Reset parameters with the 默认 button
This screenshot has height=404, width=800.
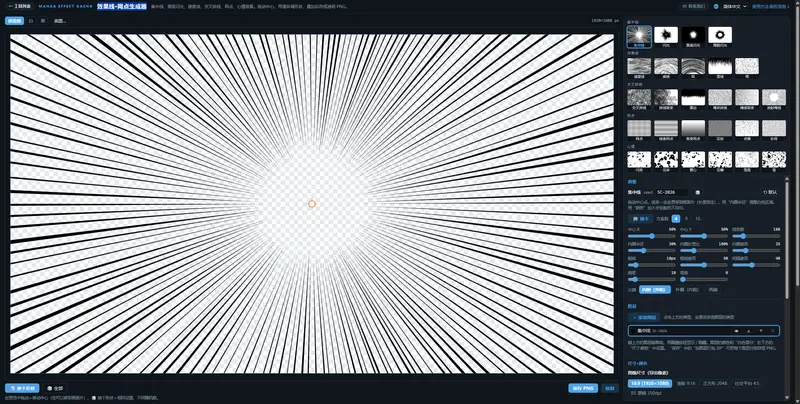(x=770, y=192)
